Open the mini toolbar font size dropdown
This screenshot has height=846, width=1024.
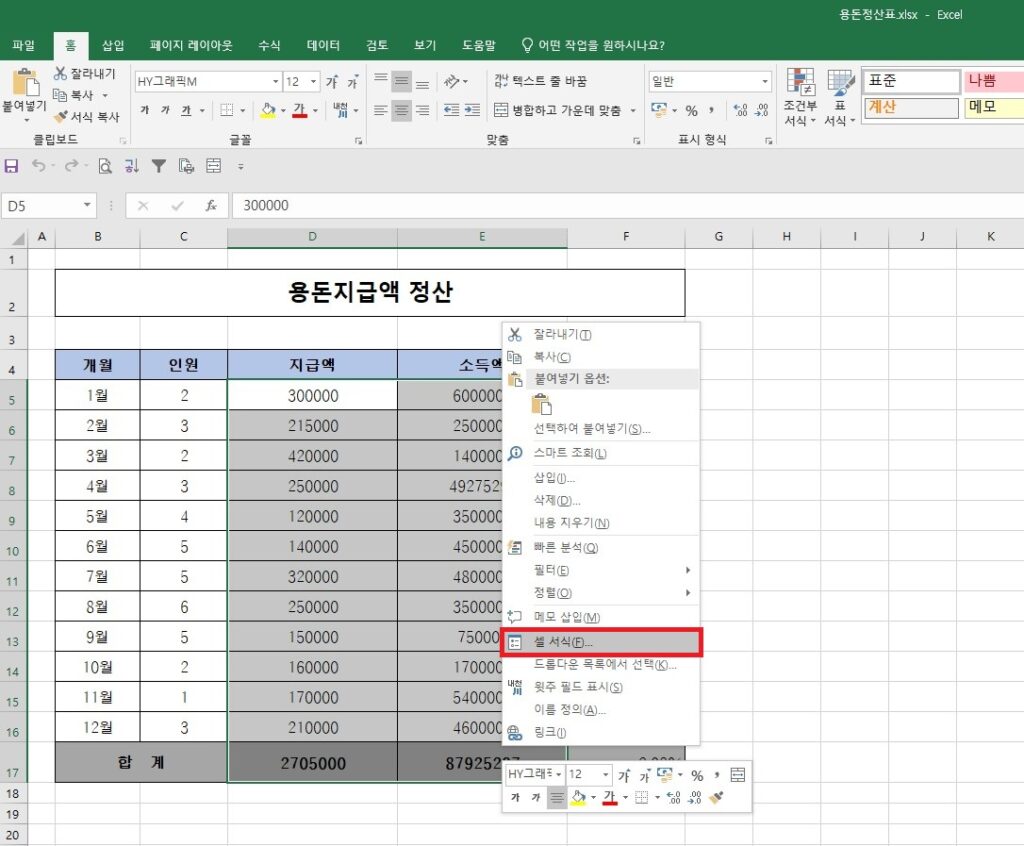point(605,775)
